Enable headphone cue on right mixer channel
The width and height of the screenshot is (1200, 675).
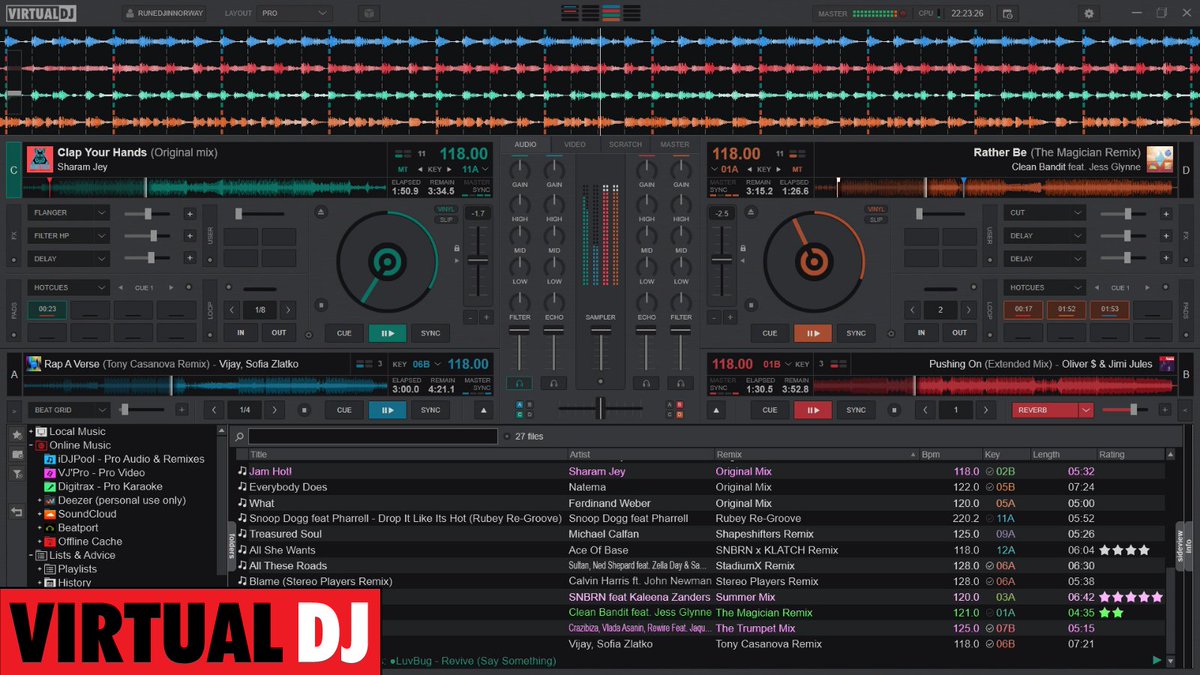[680, 383]
